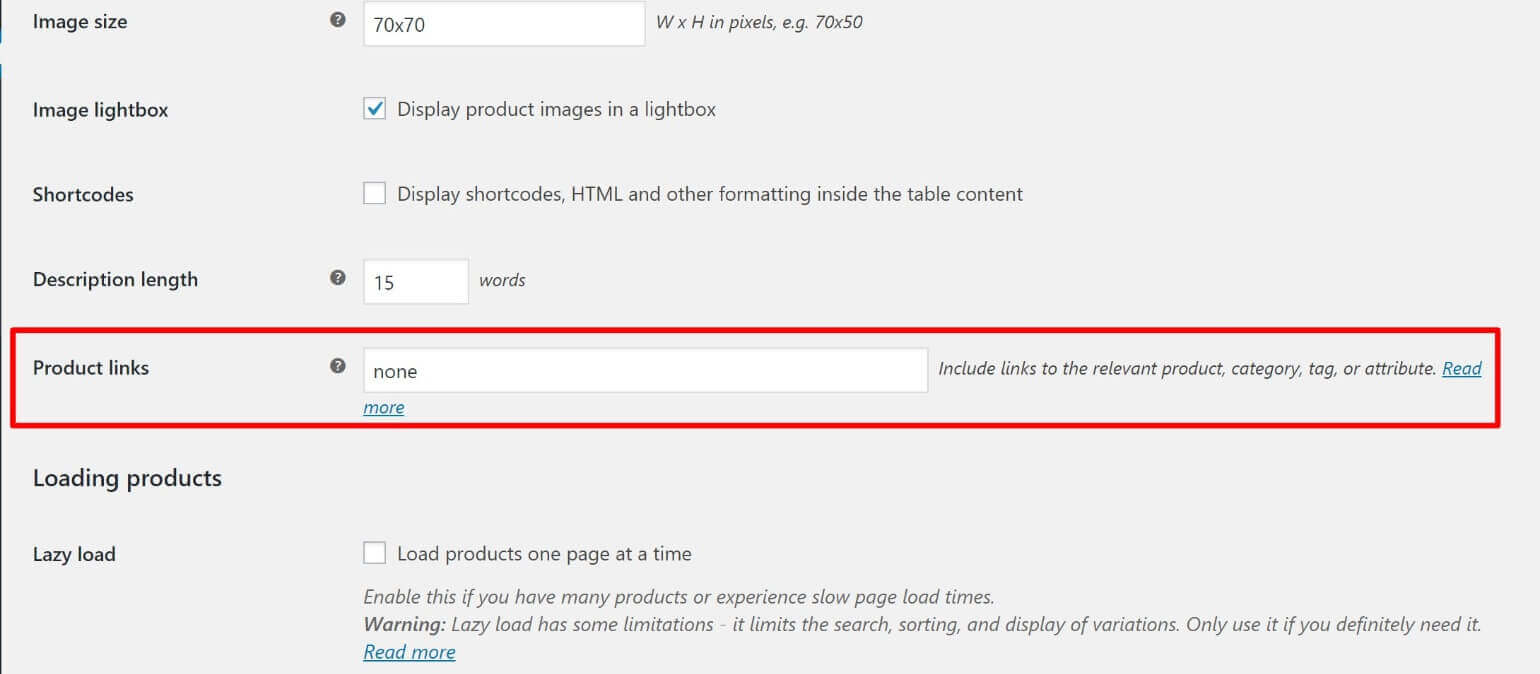Screen dimensions: 1540x674
Task: Click the Description length input showing 15
Action: tap(415, 281)
